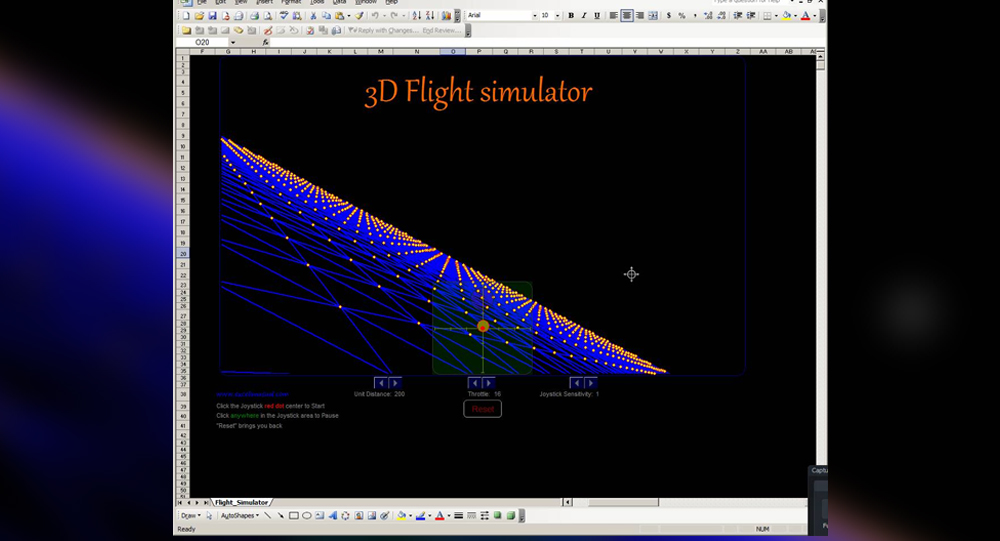
Task: Open the Tools menu
Action: click(317, 2)
